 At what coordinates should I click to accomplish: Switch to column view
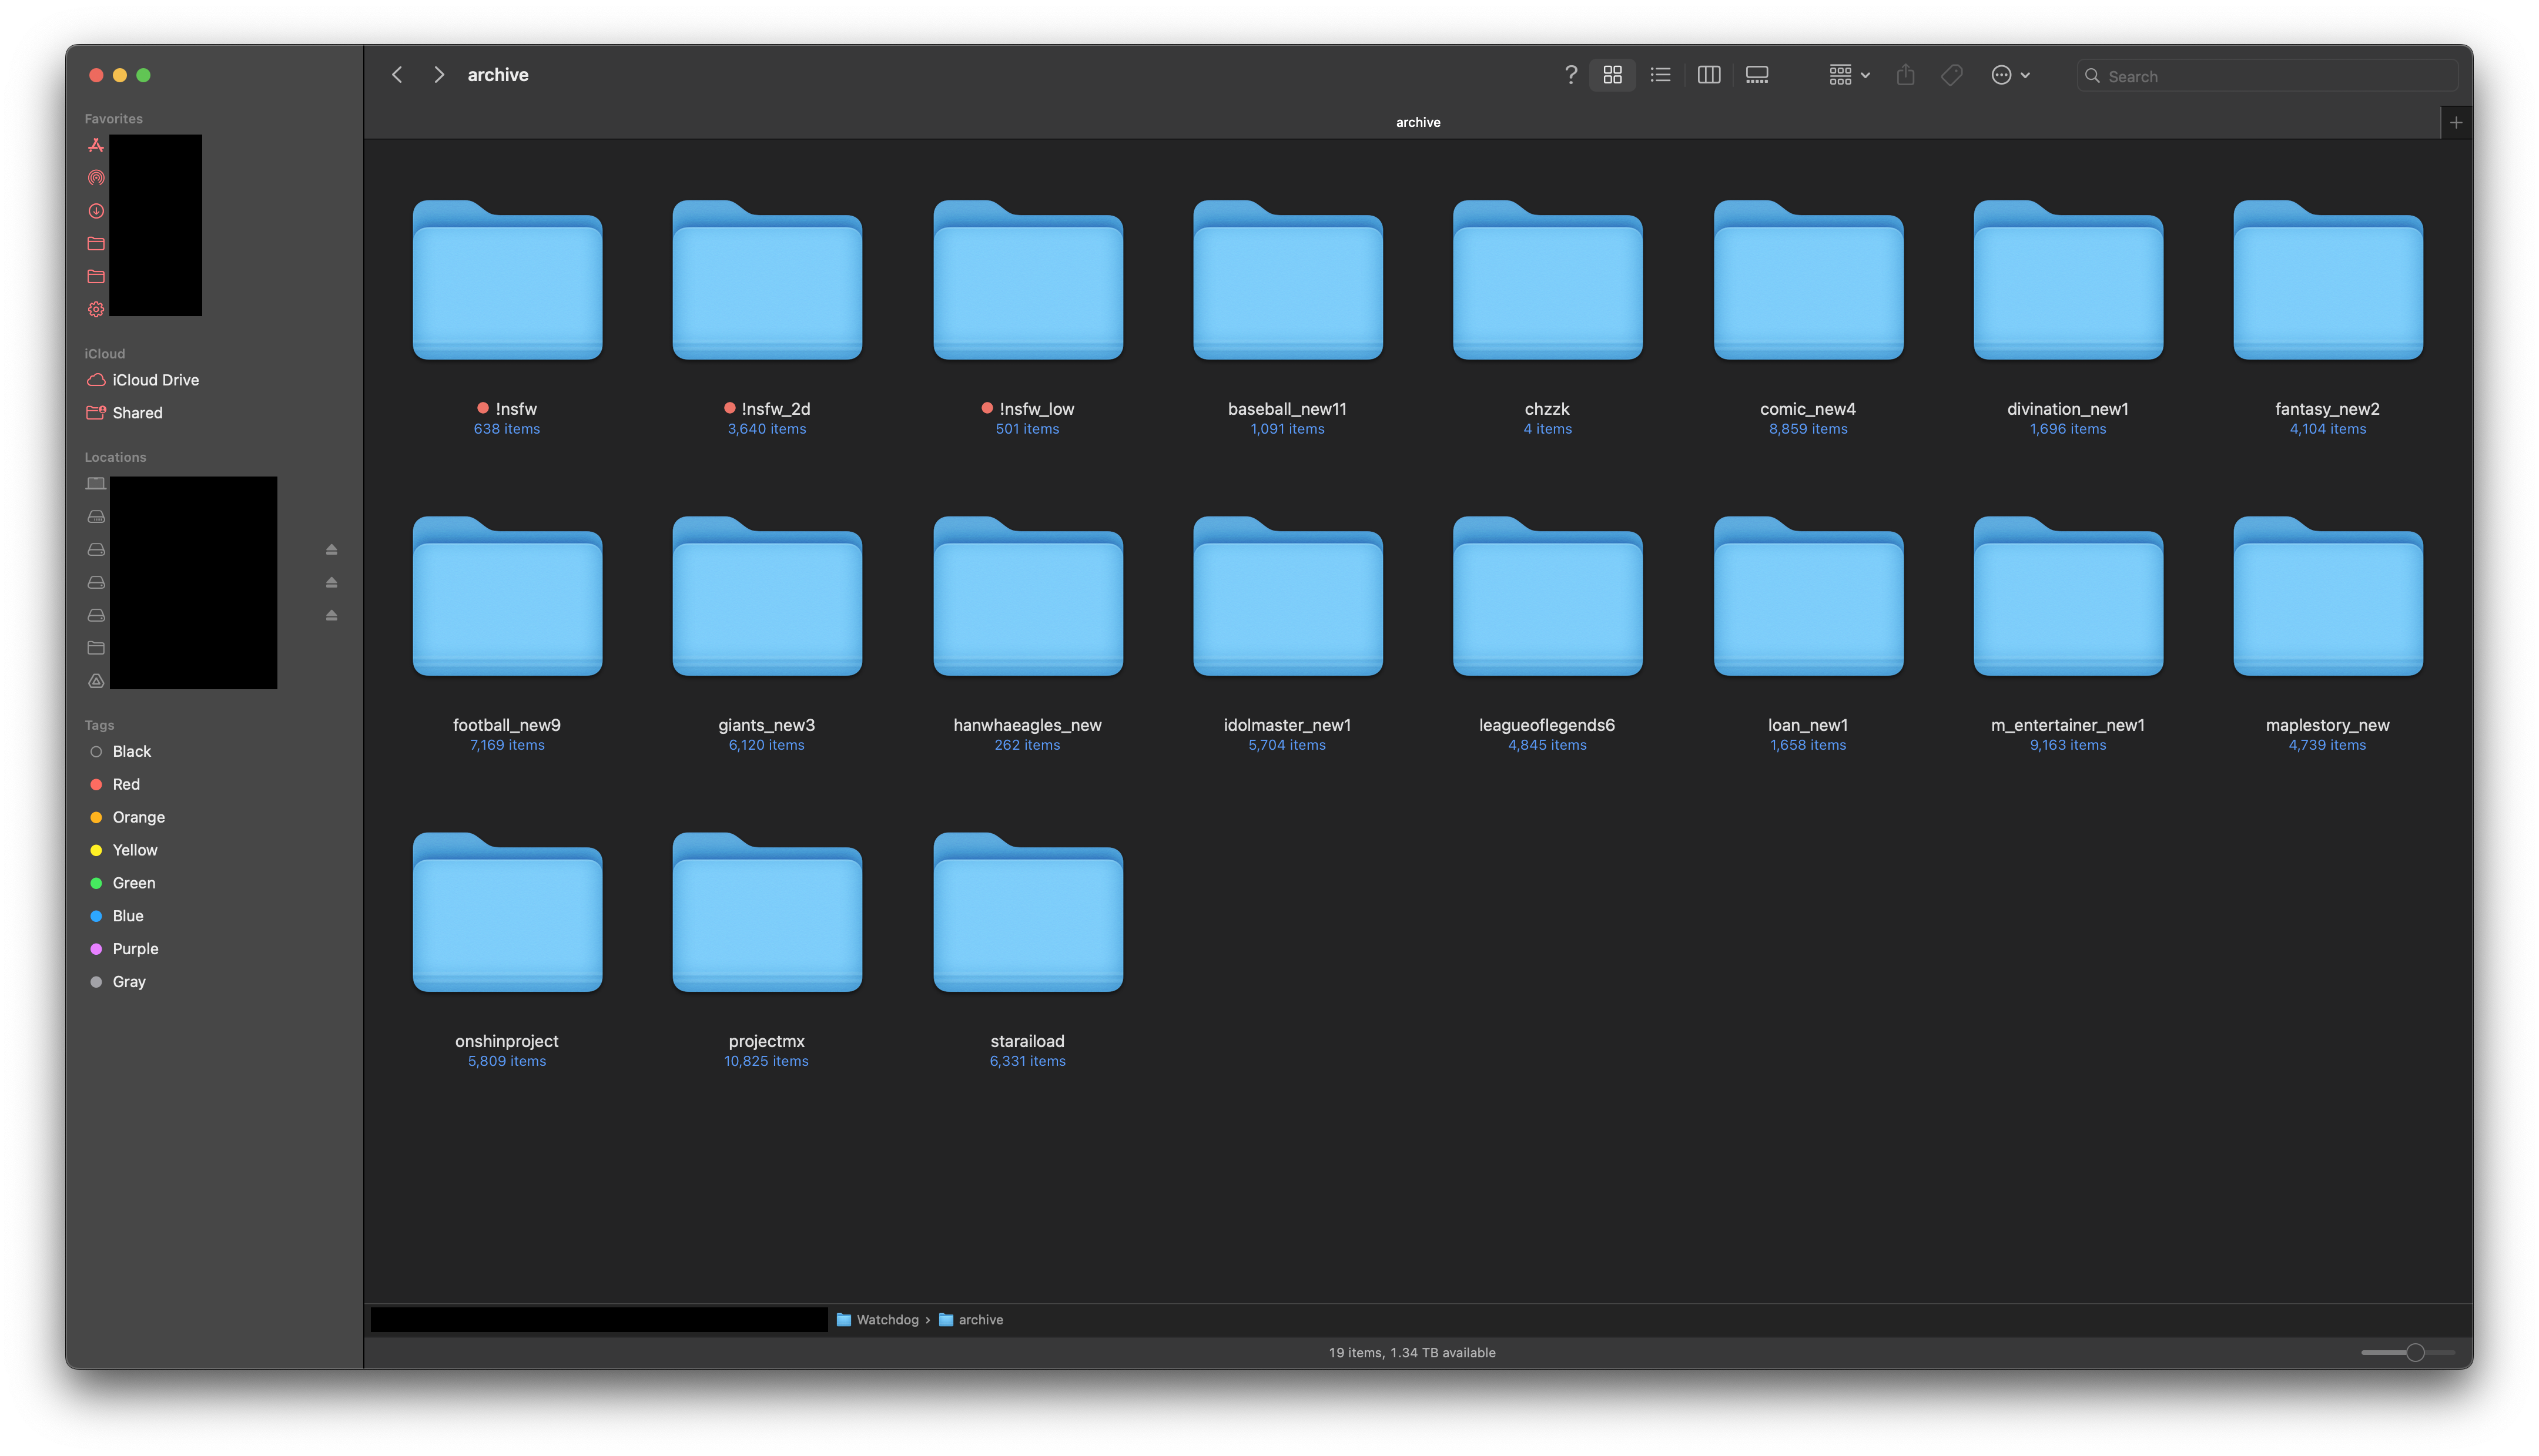pyautogui.click(x=1708, y=75)
